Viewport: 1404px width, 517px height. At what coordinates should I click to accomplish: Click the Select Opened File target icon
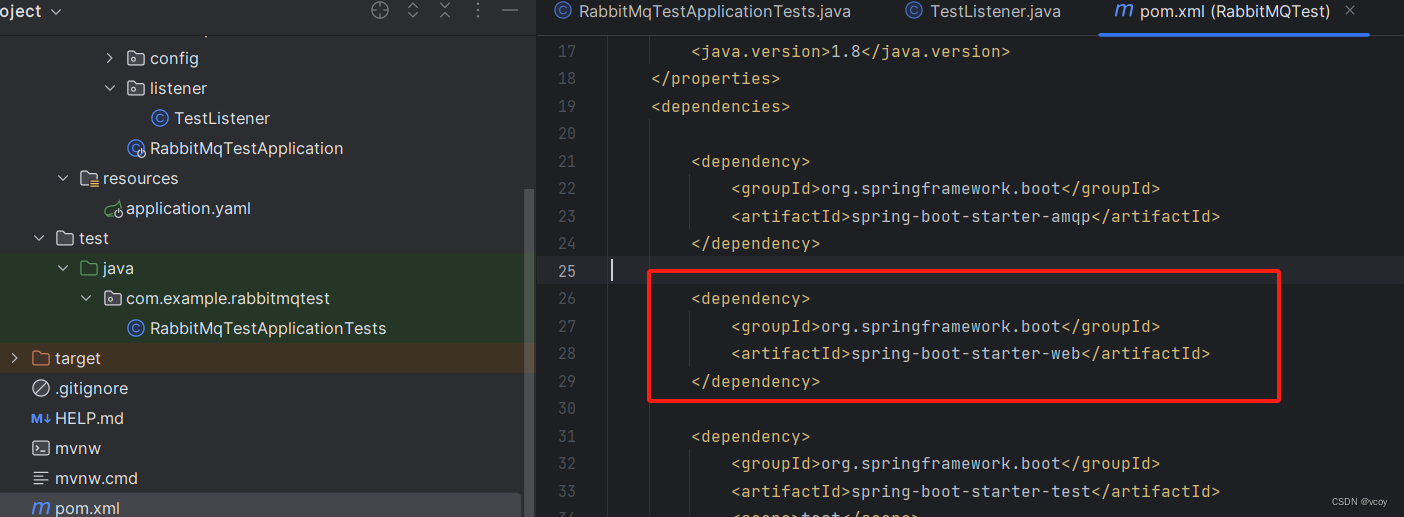pos(380,11)
